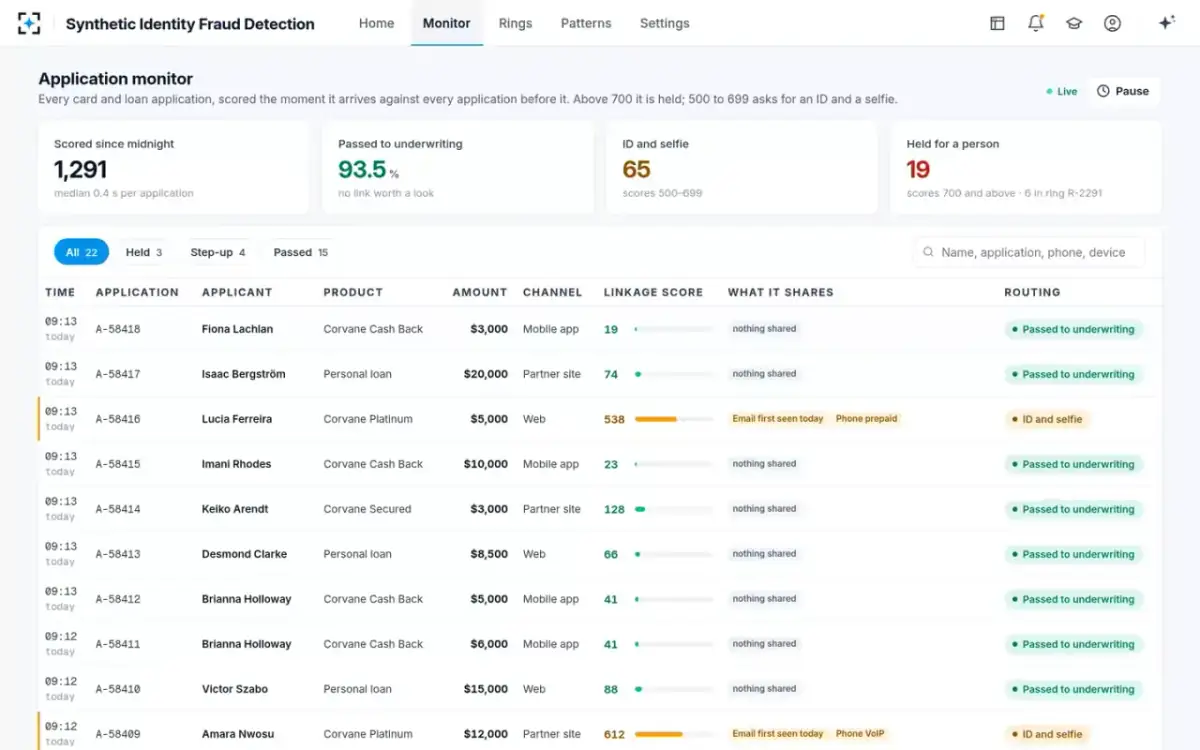1200x750 pixels.
Task: Click the $8,500 amount cell
Action: coord(489,554)
